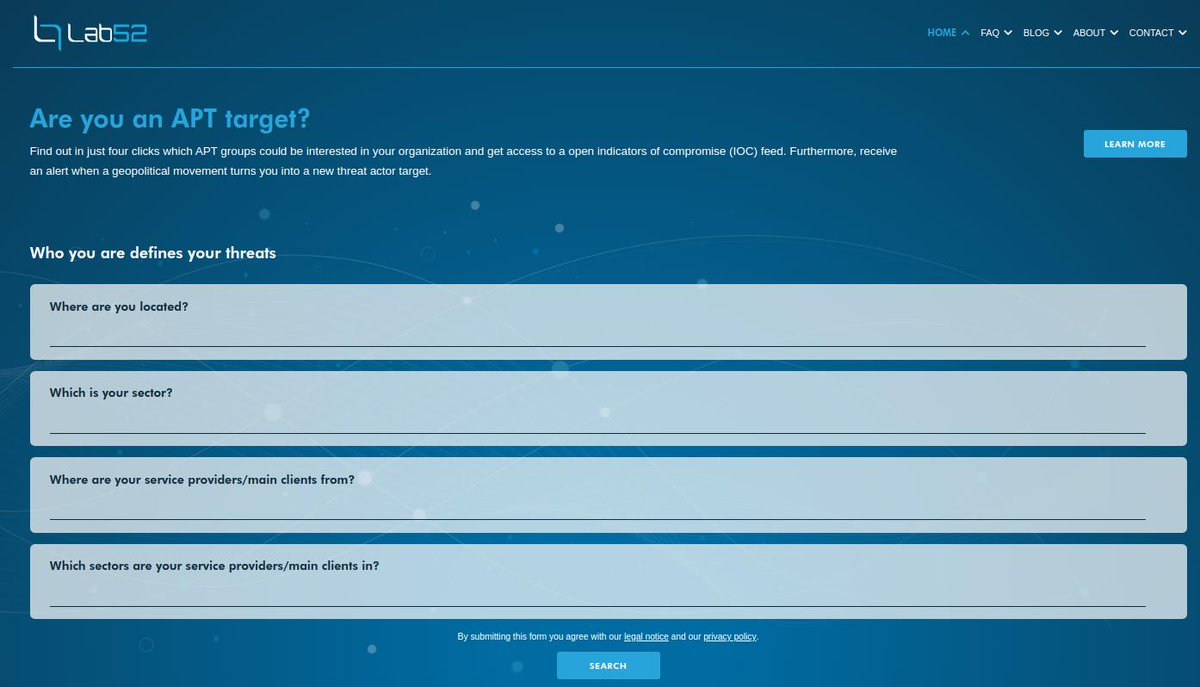The width and height of the screenshot is (1200, 687).
Task: Expand the chevron next to BLOG
Action: point(1058,33)
